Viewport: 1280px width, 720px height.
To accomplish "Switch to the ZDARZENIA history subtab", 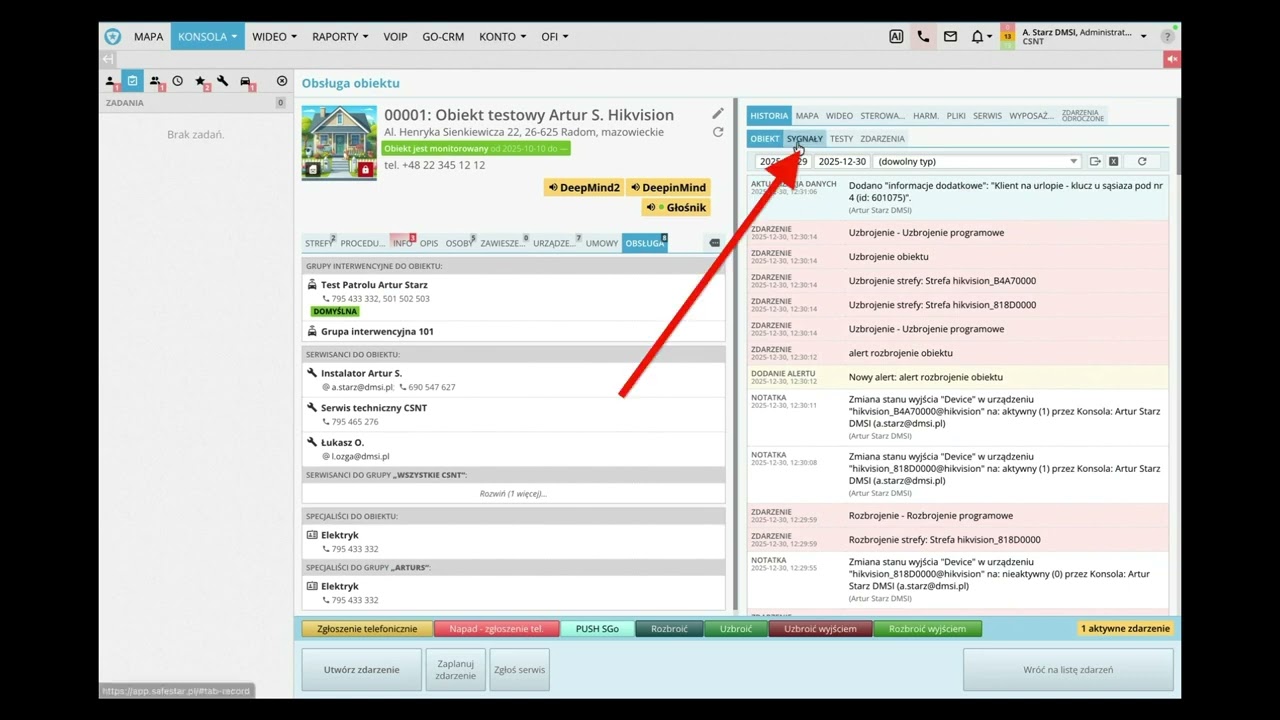I will coord(882,139).
